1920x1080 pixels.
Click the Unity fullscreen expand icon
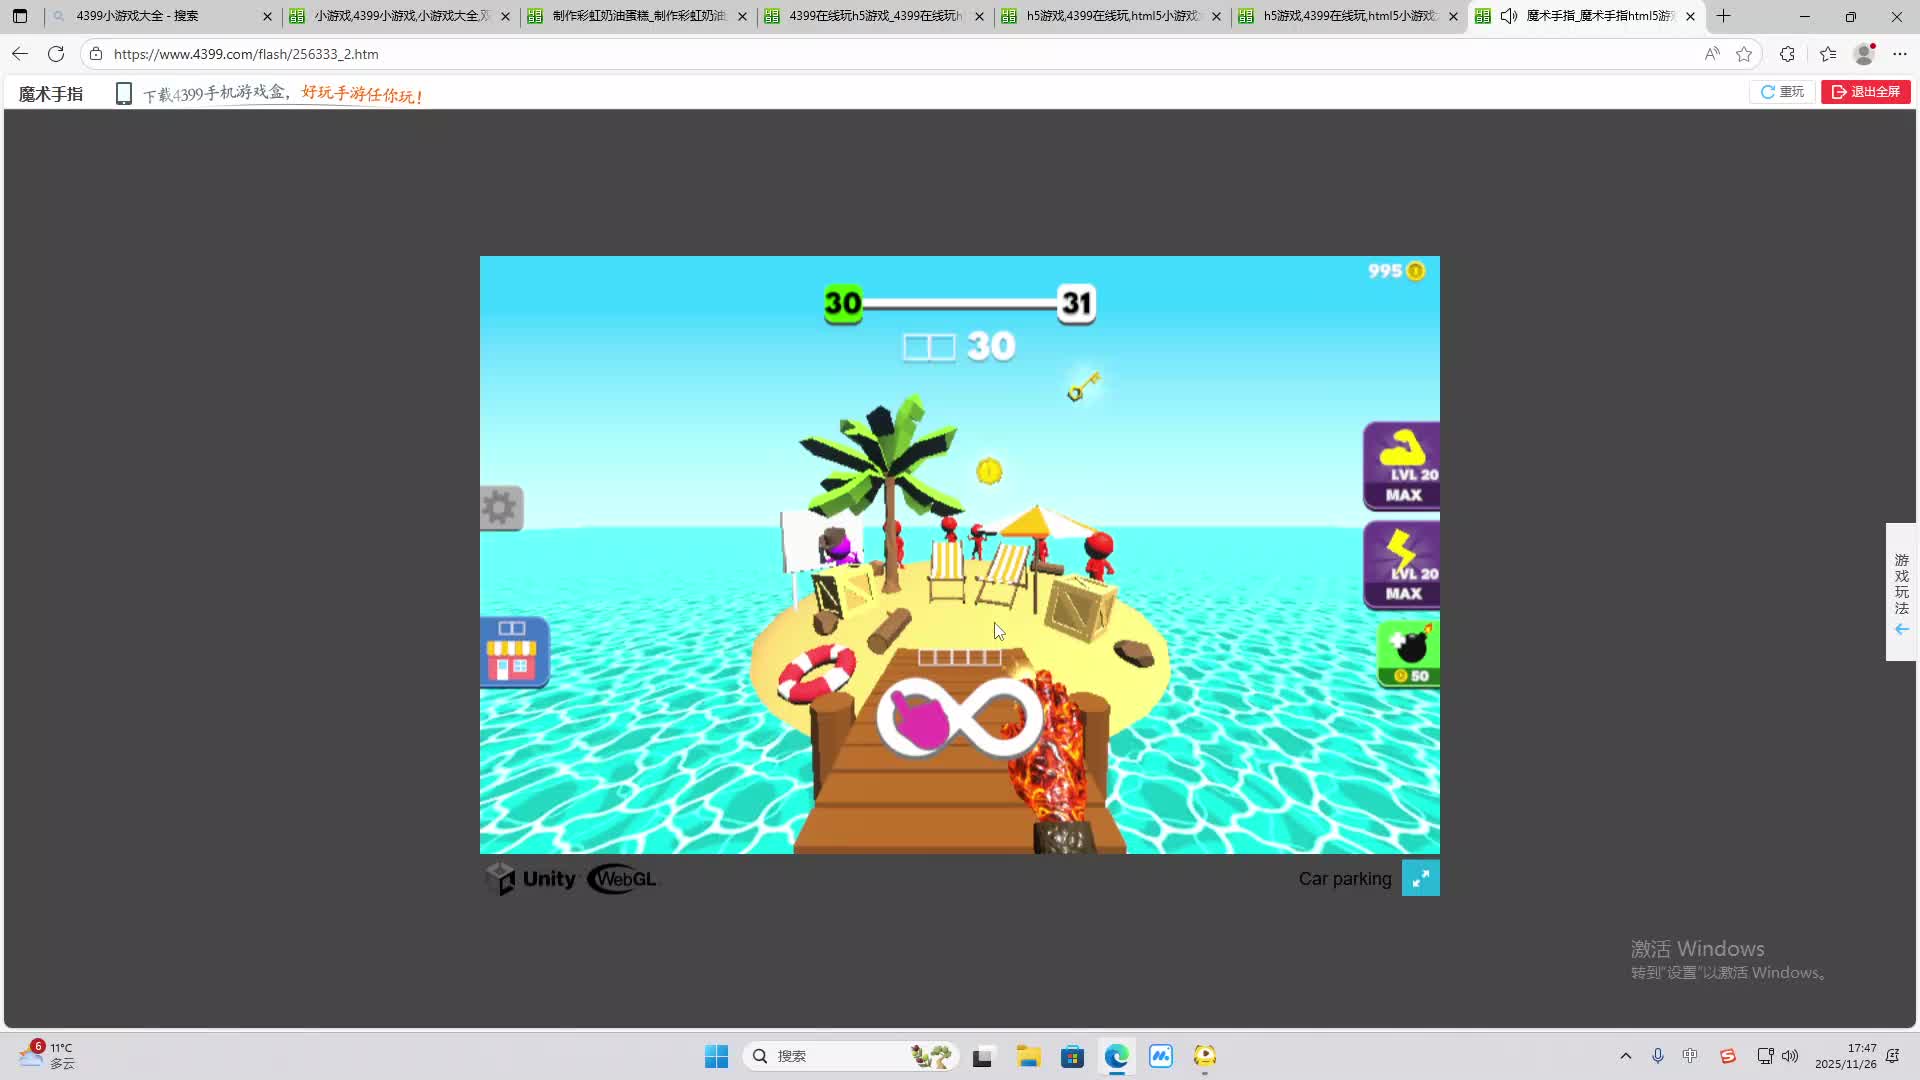click(x=1420, y=878)
